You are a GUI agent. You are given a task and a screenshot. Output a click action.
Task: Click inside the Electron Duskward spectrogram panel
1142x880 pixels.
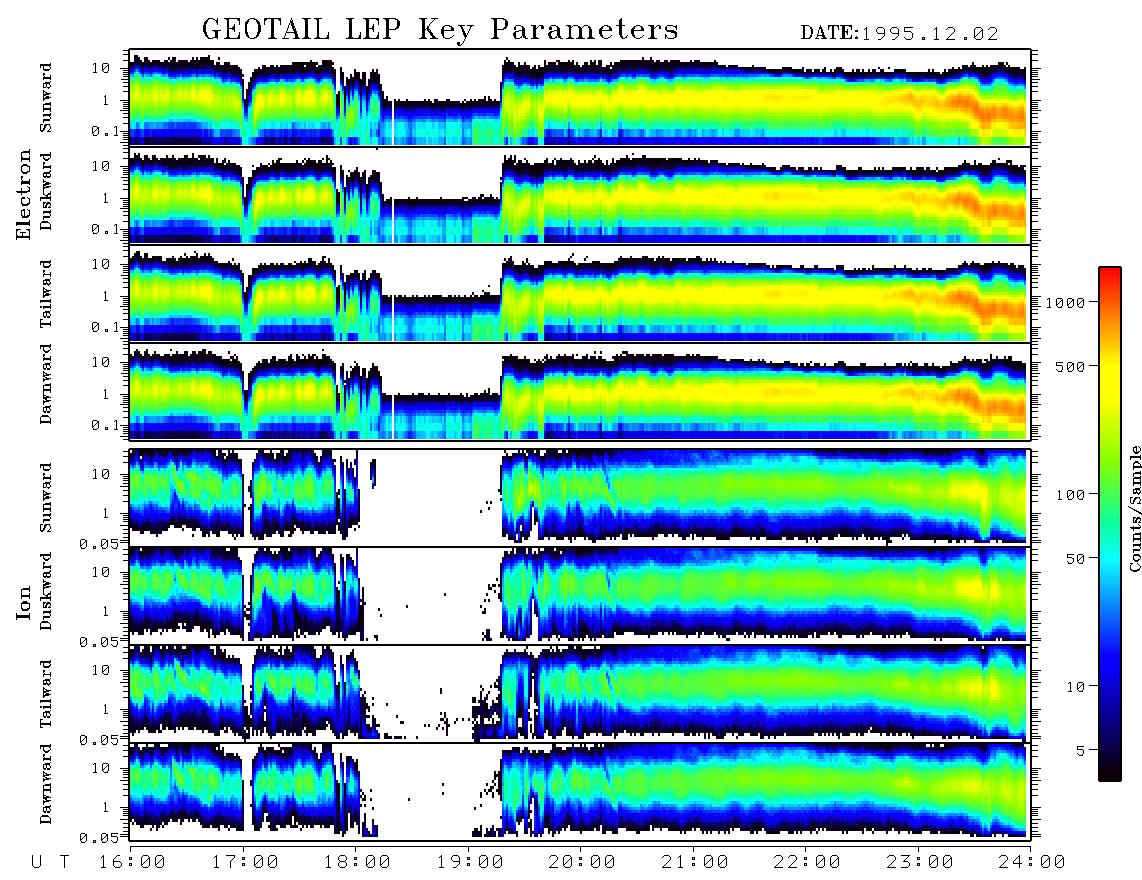pos(580,195)
